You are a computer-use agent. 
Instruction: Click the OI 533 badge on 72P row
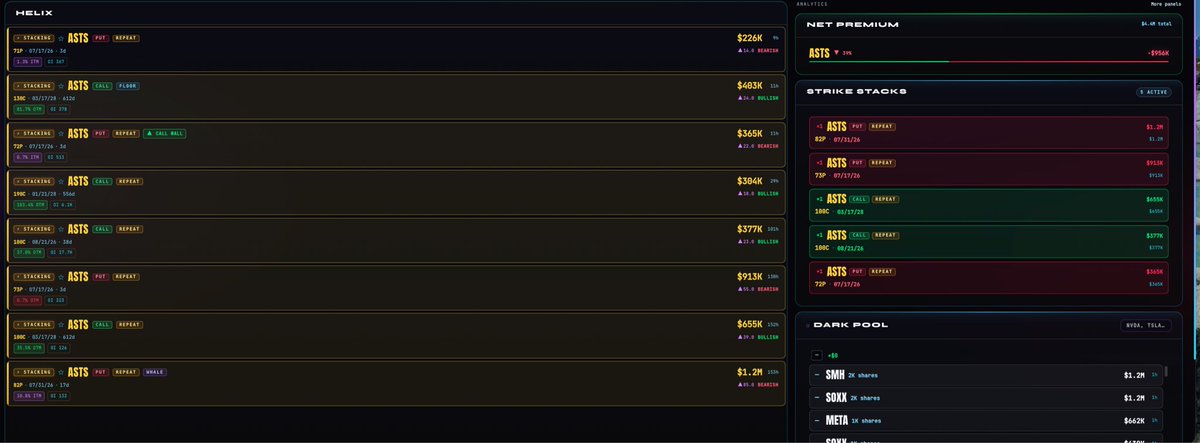point(55,157)
